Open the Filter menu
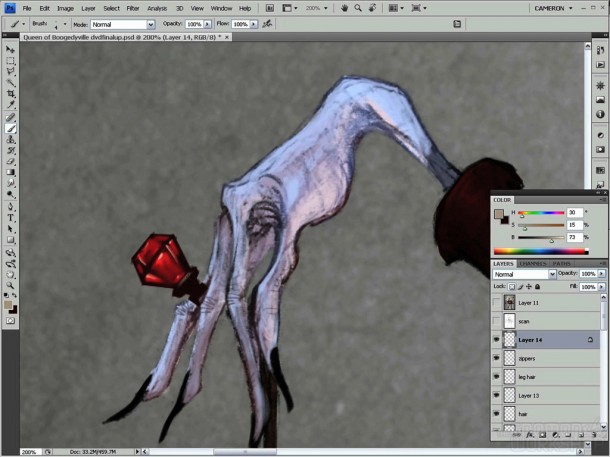Viewport: 610px width, 457px height. tap(133, 8)
